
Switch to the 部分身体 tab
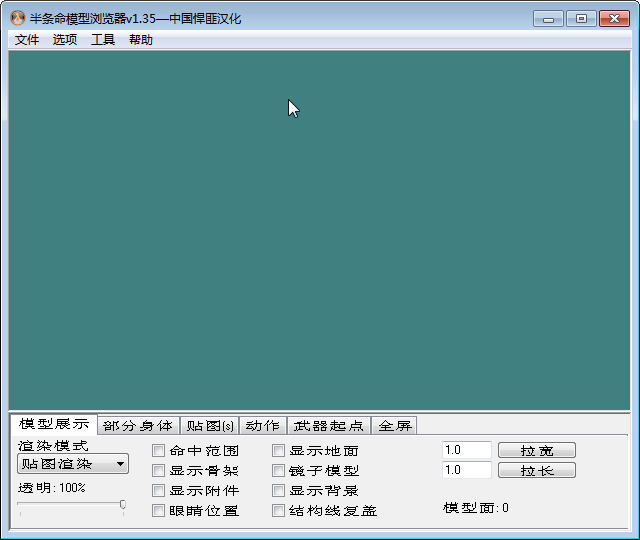(x=138, y=426)
